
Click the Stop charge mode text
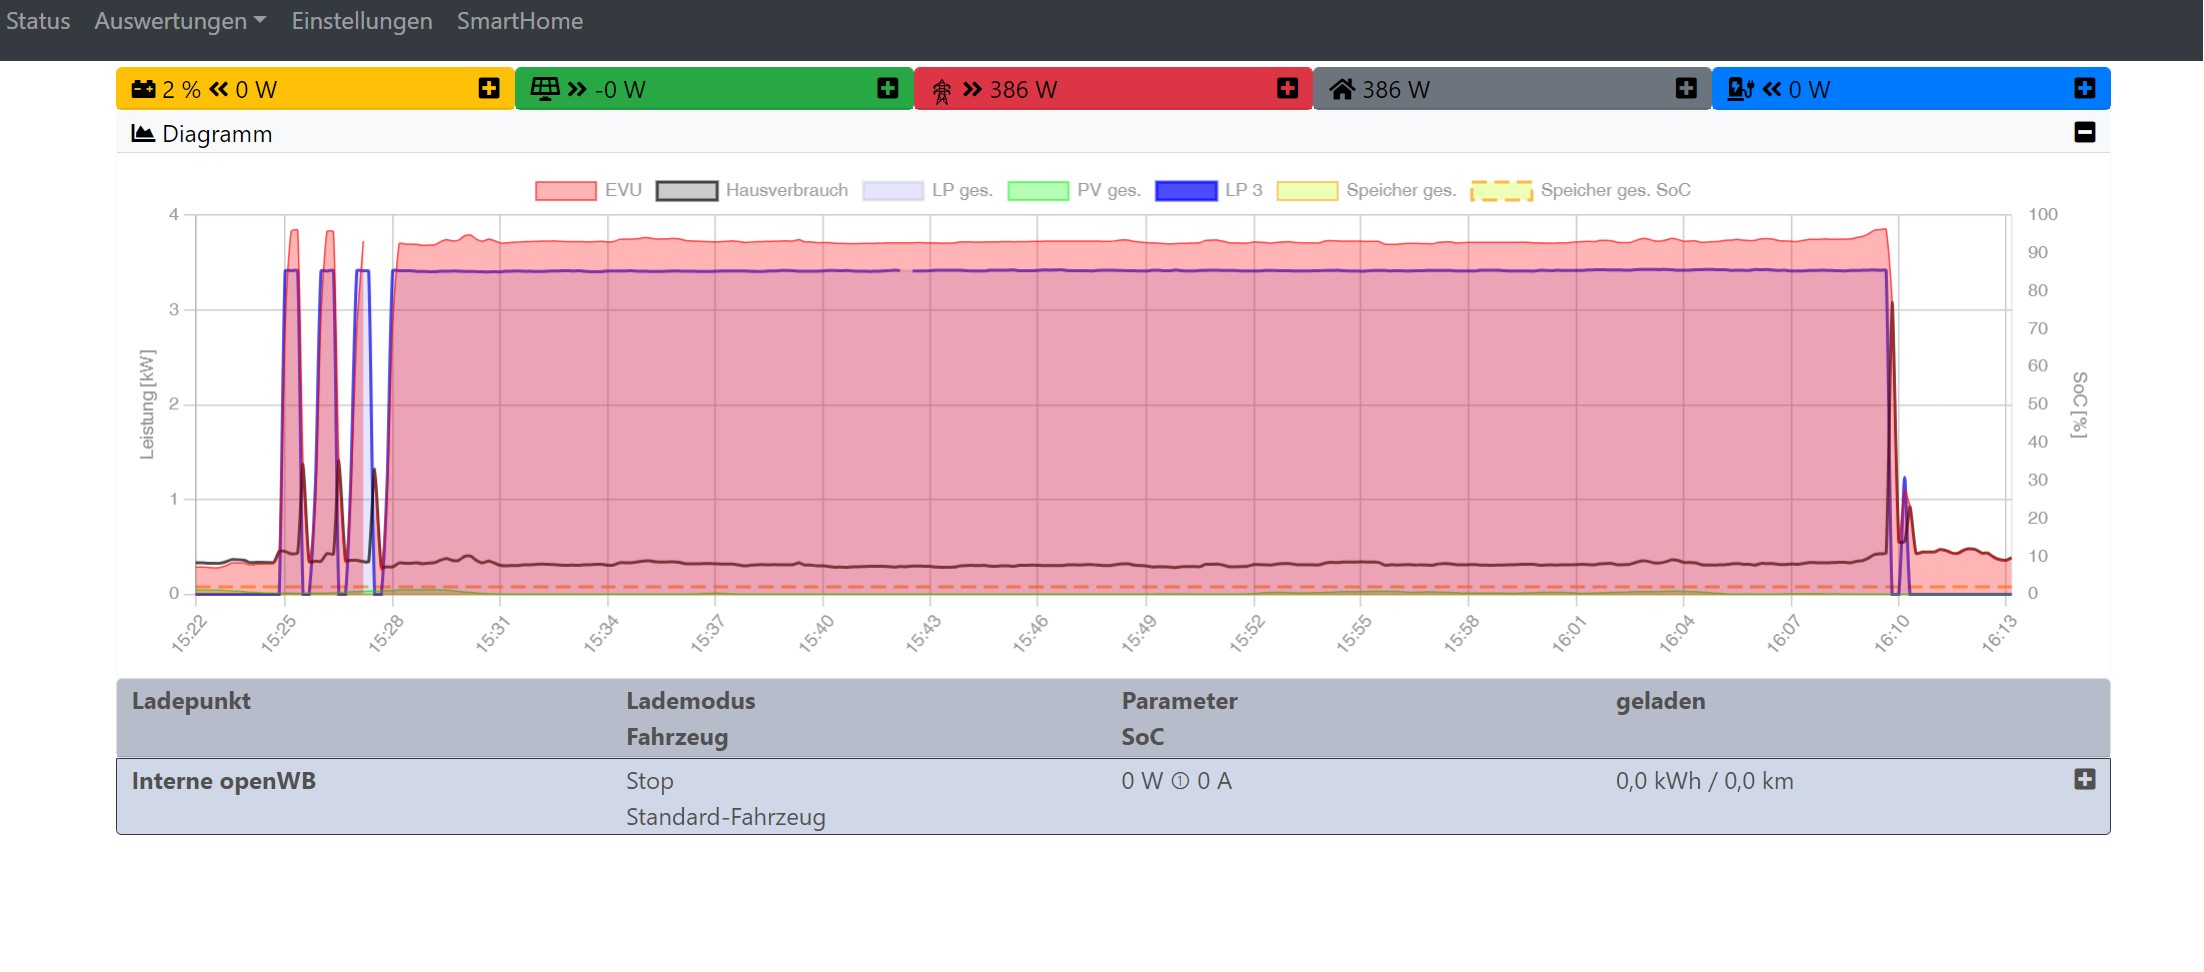[x=649, y=781]
